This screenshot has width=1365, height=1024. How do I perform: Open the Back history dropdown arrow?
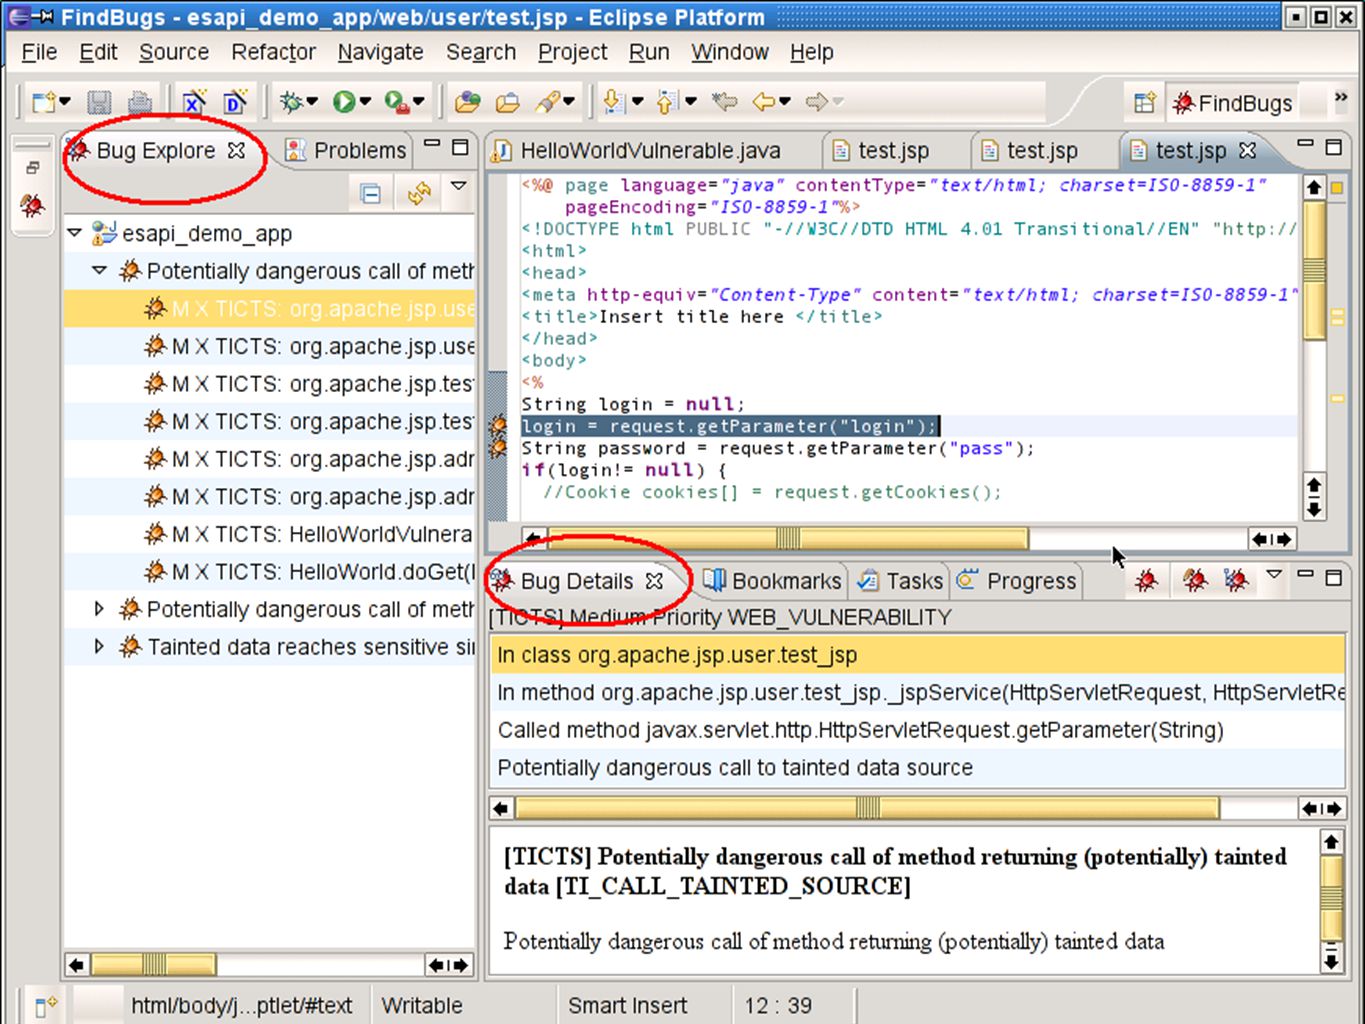click(x=785, y=102)
